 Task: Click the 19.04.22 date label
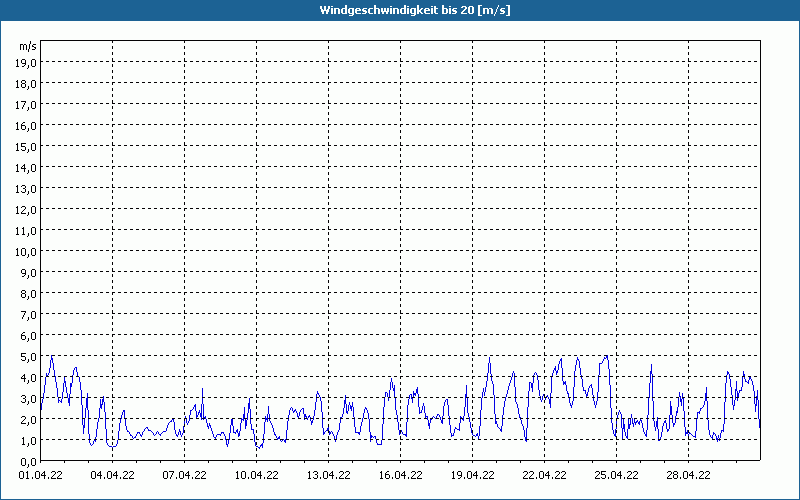(x=472, y=476)
